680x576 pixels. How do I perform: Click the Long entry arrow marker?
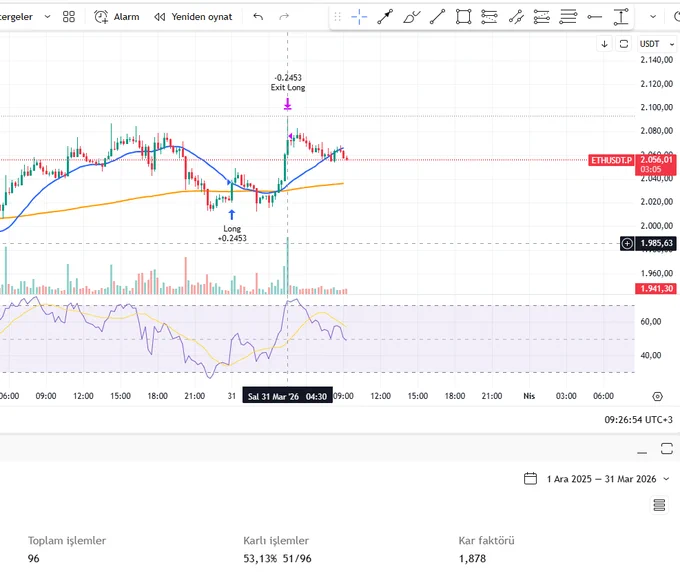tap(232, 215)
